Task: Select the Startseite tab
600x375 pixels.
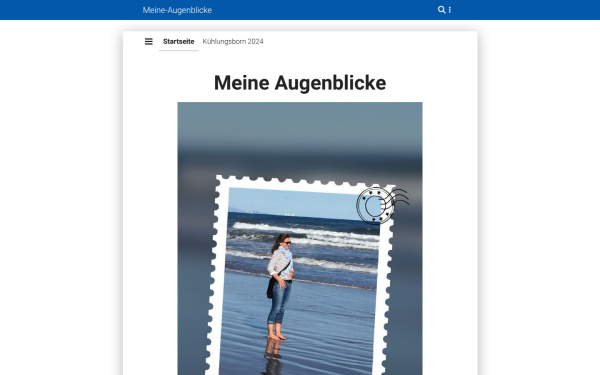Action: coord(179,41)
